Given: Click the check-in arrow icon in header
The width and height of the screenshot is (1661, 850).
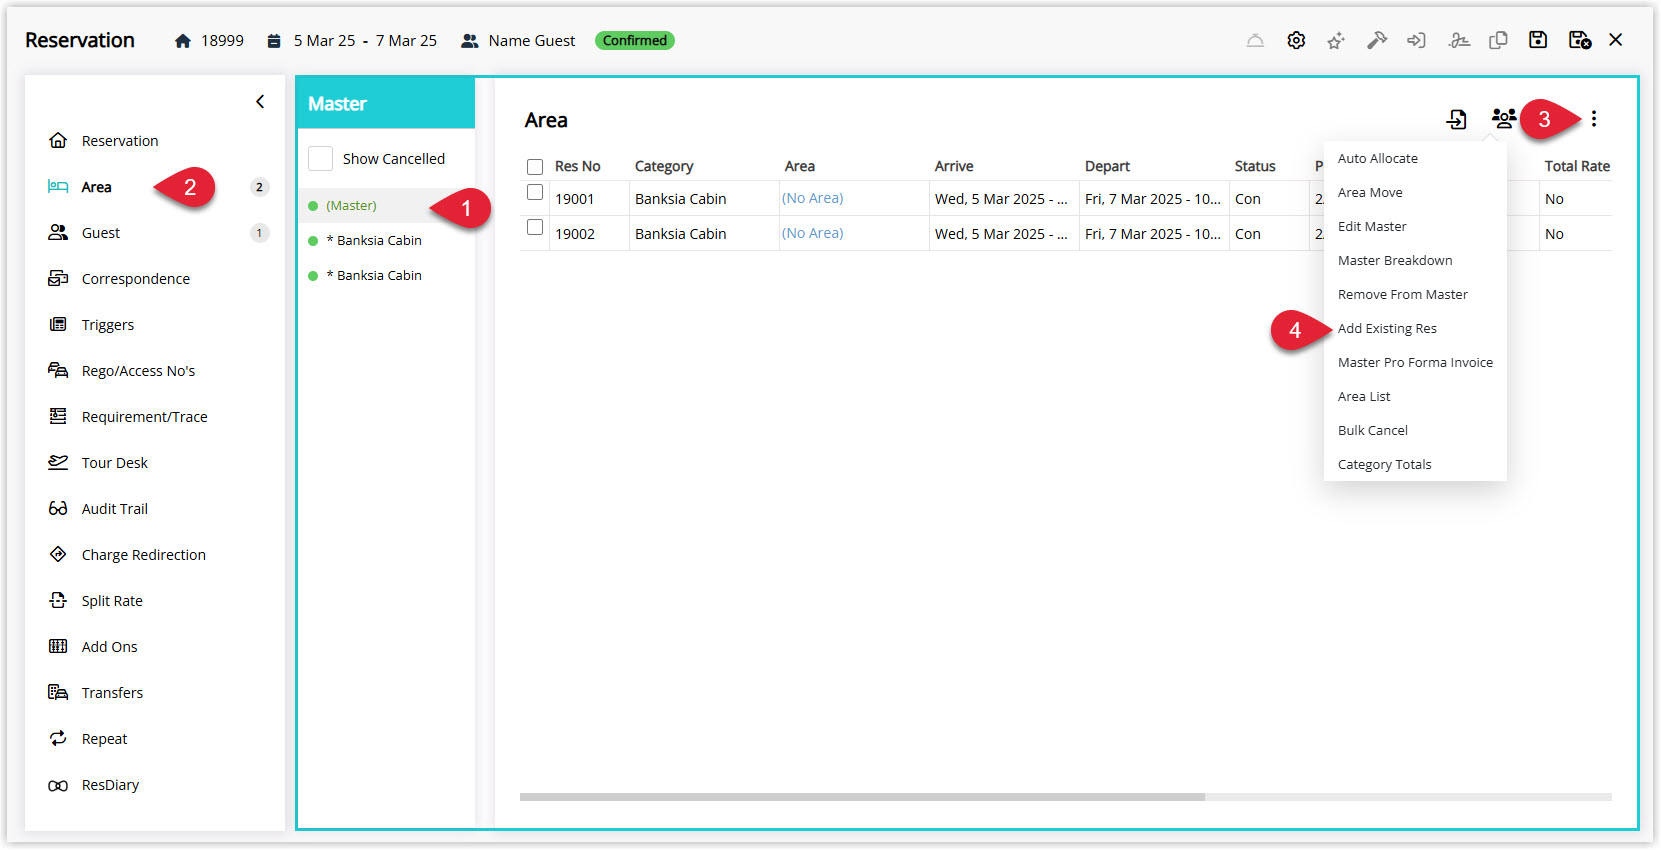Looking at the screenshot, I should (x=1416, y=41).
